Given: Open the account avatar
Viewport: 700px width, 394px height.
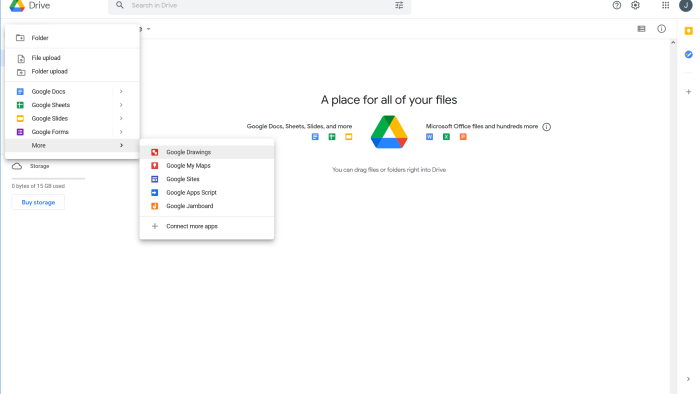Looking at the screenshot, I should [686, 5].
